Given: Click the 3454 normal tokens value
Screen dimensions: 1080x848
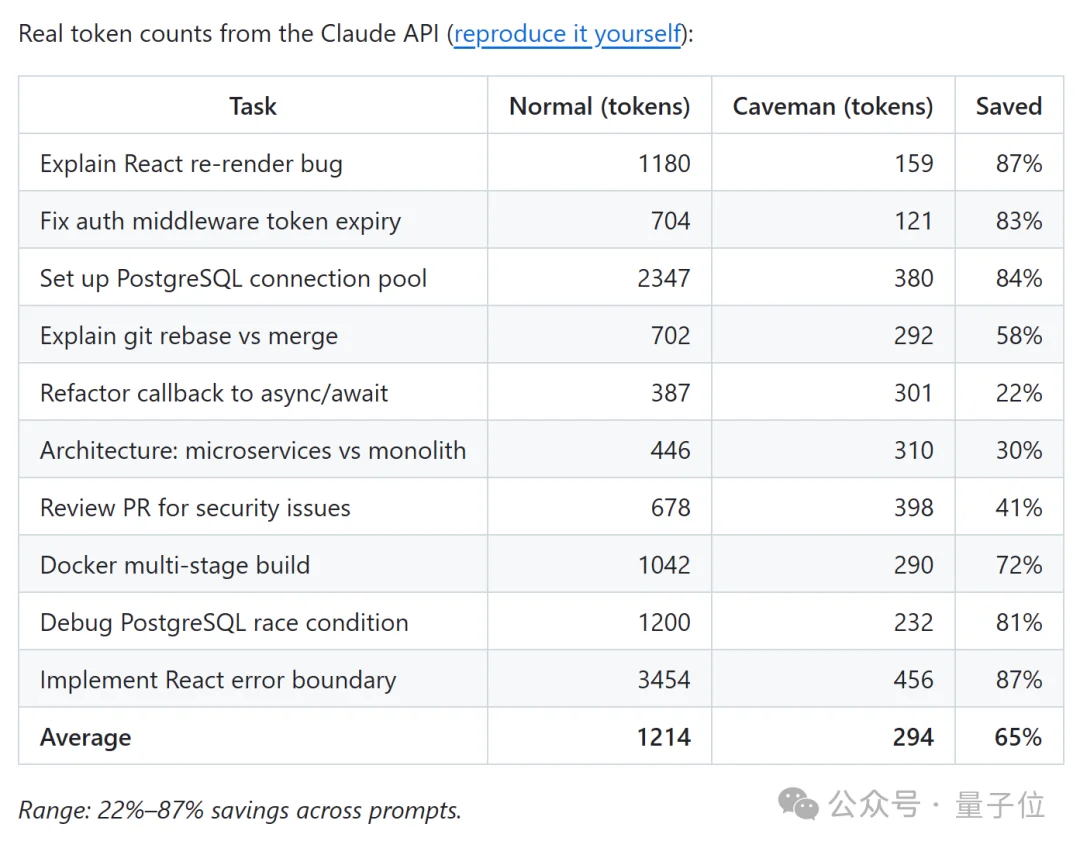Looking at the screenshot, I should pyautogui.click(x=664, y=680).
